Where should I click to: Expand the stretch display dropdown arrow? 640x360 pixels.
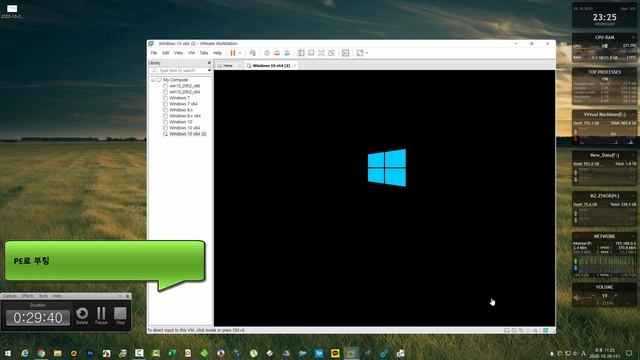[x=367, y=53]
